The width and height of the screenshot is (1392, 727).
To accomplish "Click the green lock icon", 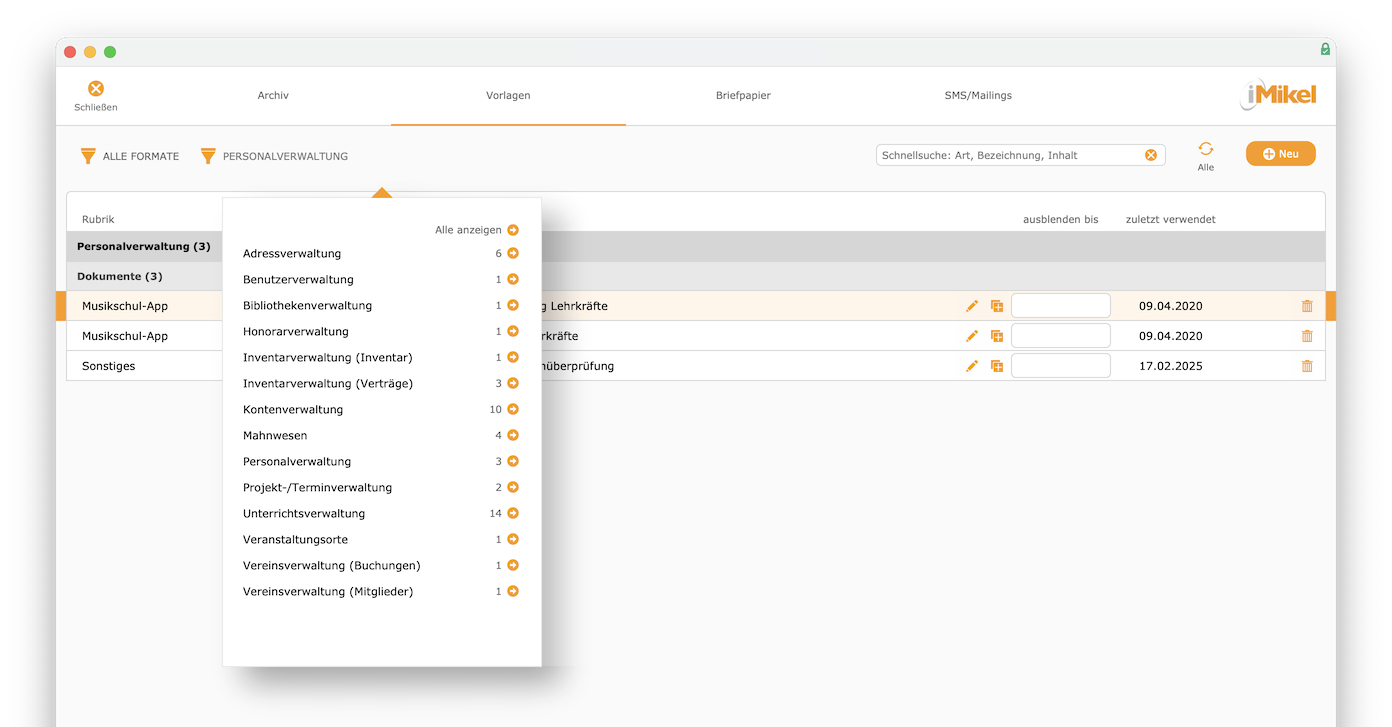I will tap(1325, 49).
